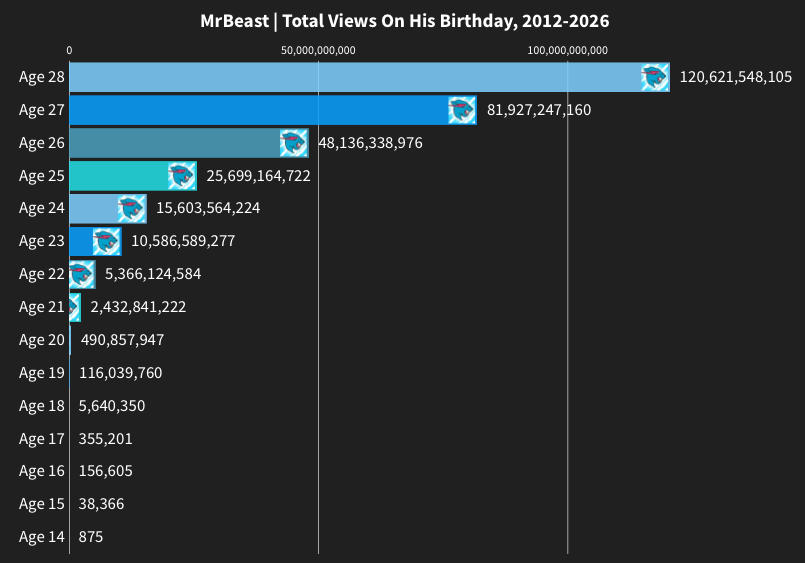Click the 'Age 17' row label
Screen dimensions: 805x563
[x=42, y=439]
